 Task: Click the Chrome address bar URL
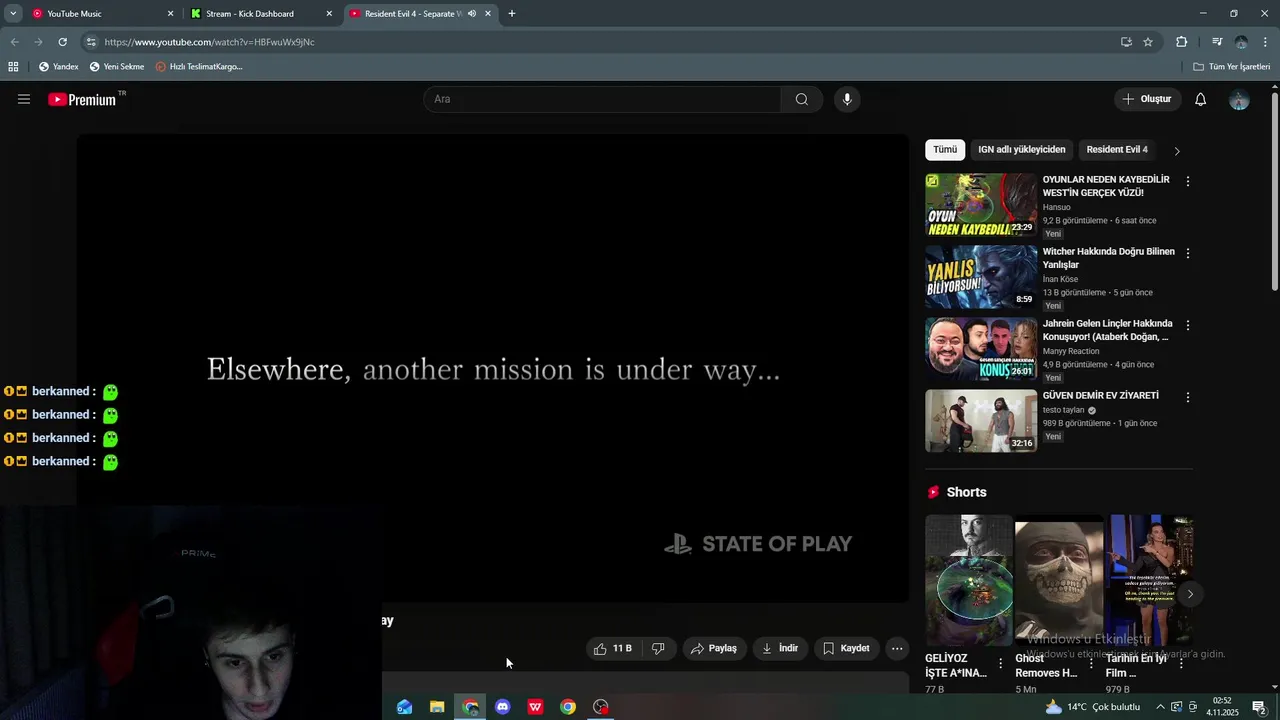210,42
